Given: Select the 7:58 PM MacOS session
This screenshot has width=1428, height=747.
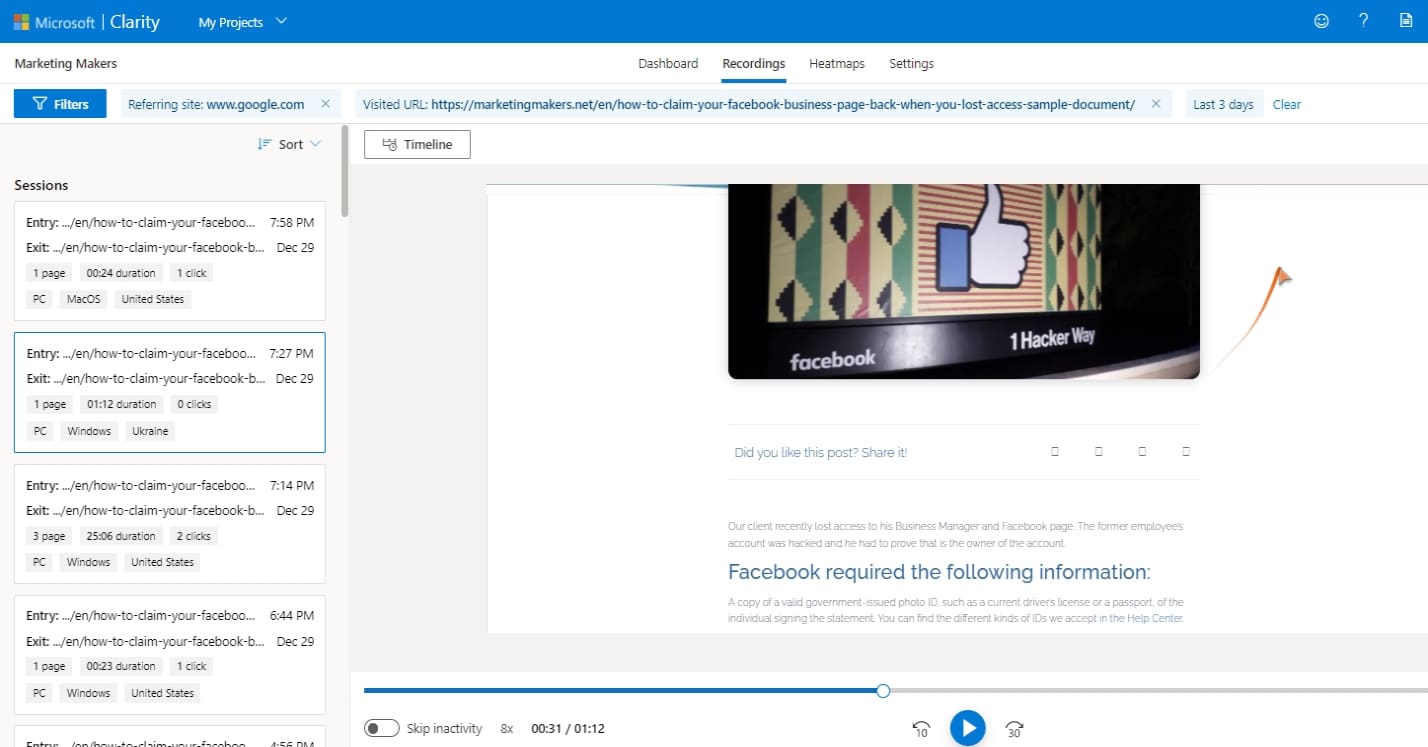Looking at the screenshot, I should 170,260.
